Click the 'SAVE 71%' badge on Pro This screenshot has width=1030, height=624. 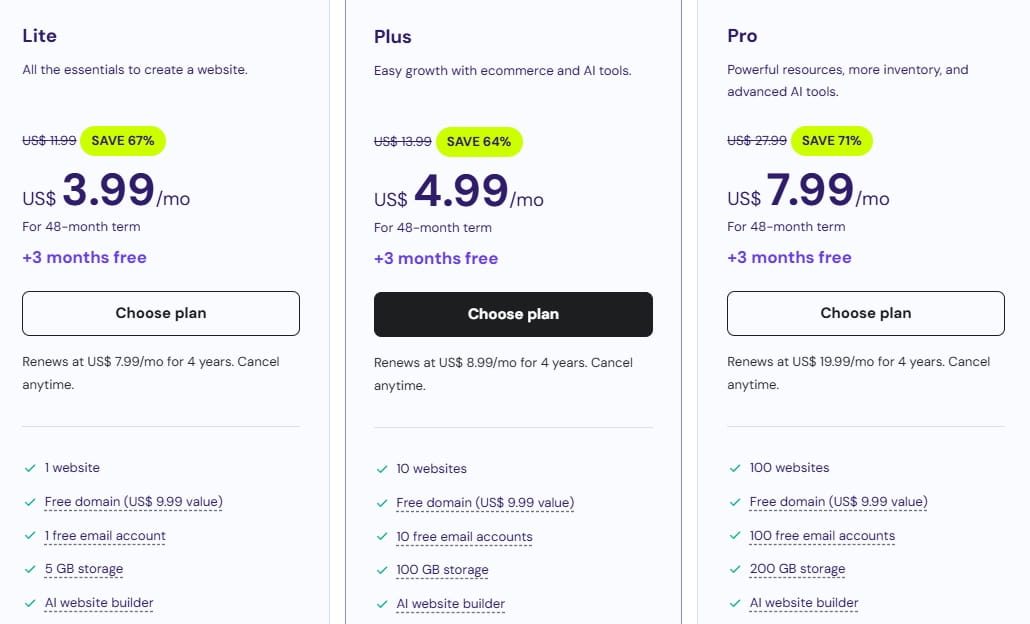[x=832, y=140]
